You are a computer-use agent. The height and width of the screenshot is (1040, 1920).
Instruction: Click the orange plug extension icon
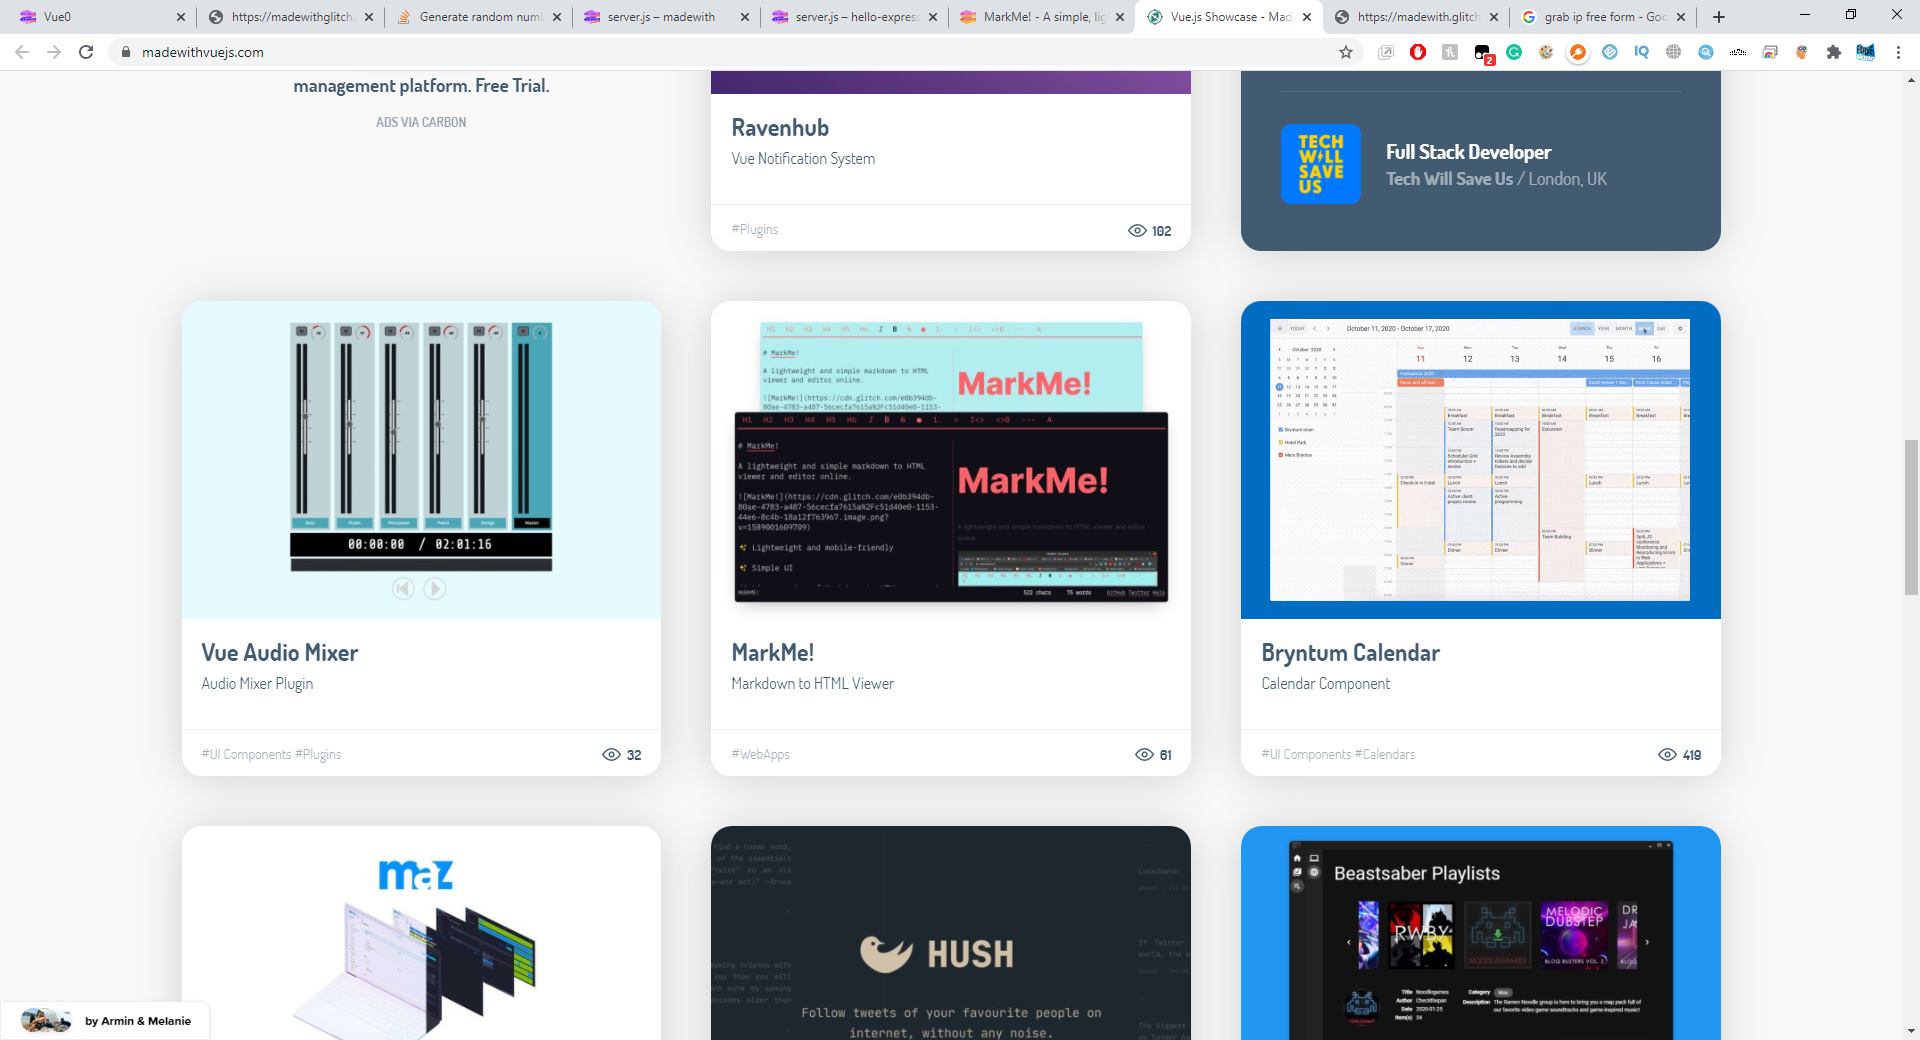click(x=1578, y=52)
